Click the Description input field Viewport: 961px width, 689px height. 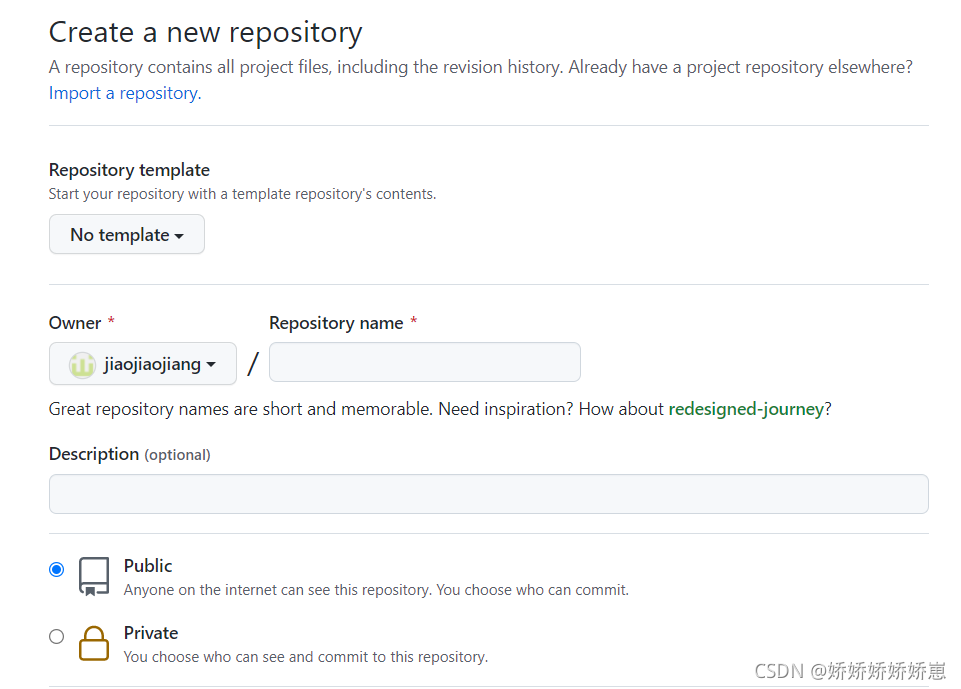[x=488, y=493]
